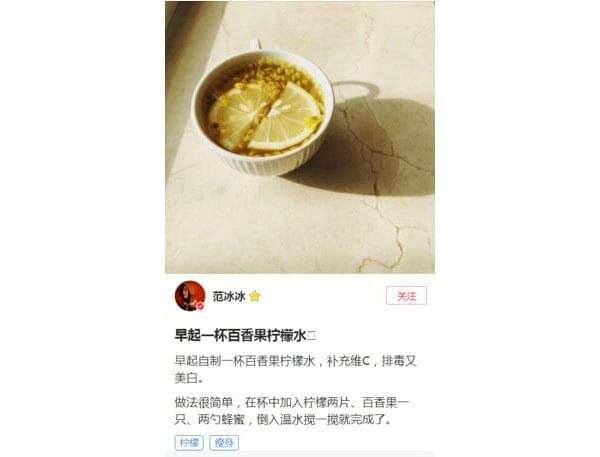Viewport: 600px width, 457px height.
Task: Click the square emoji placeholder after the title
Action: click(x=311, y=336)
